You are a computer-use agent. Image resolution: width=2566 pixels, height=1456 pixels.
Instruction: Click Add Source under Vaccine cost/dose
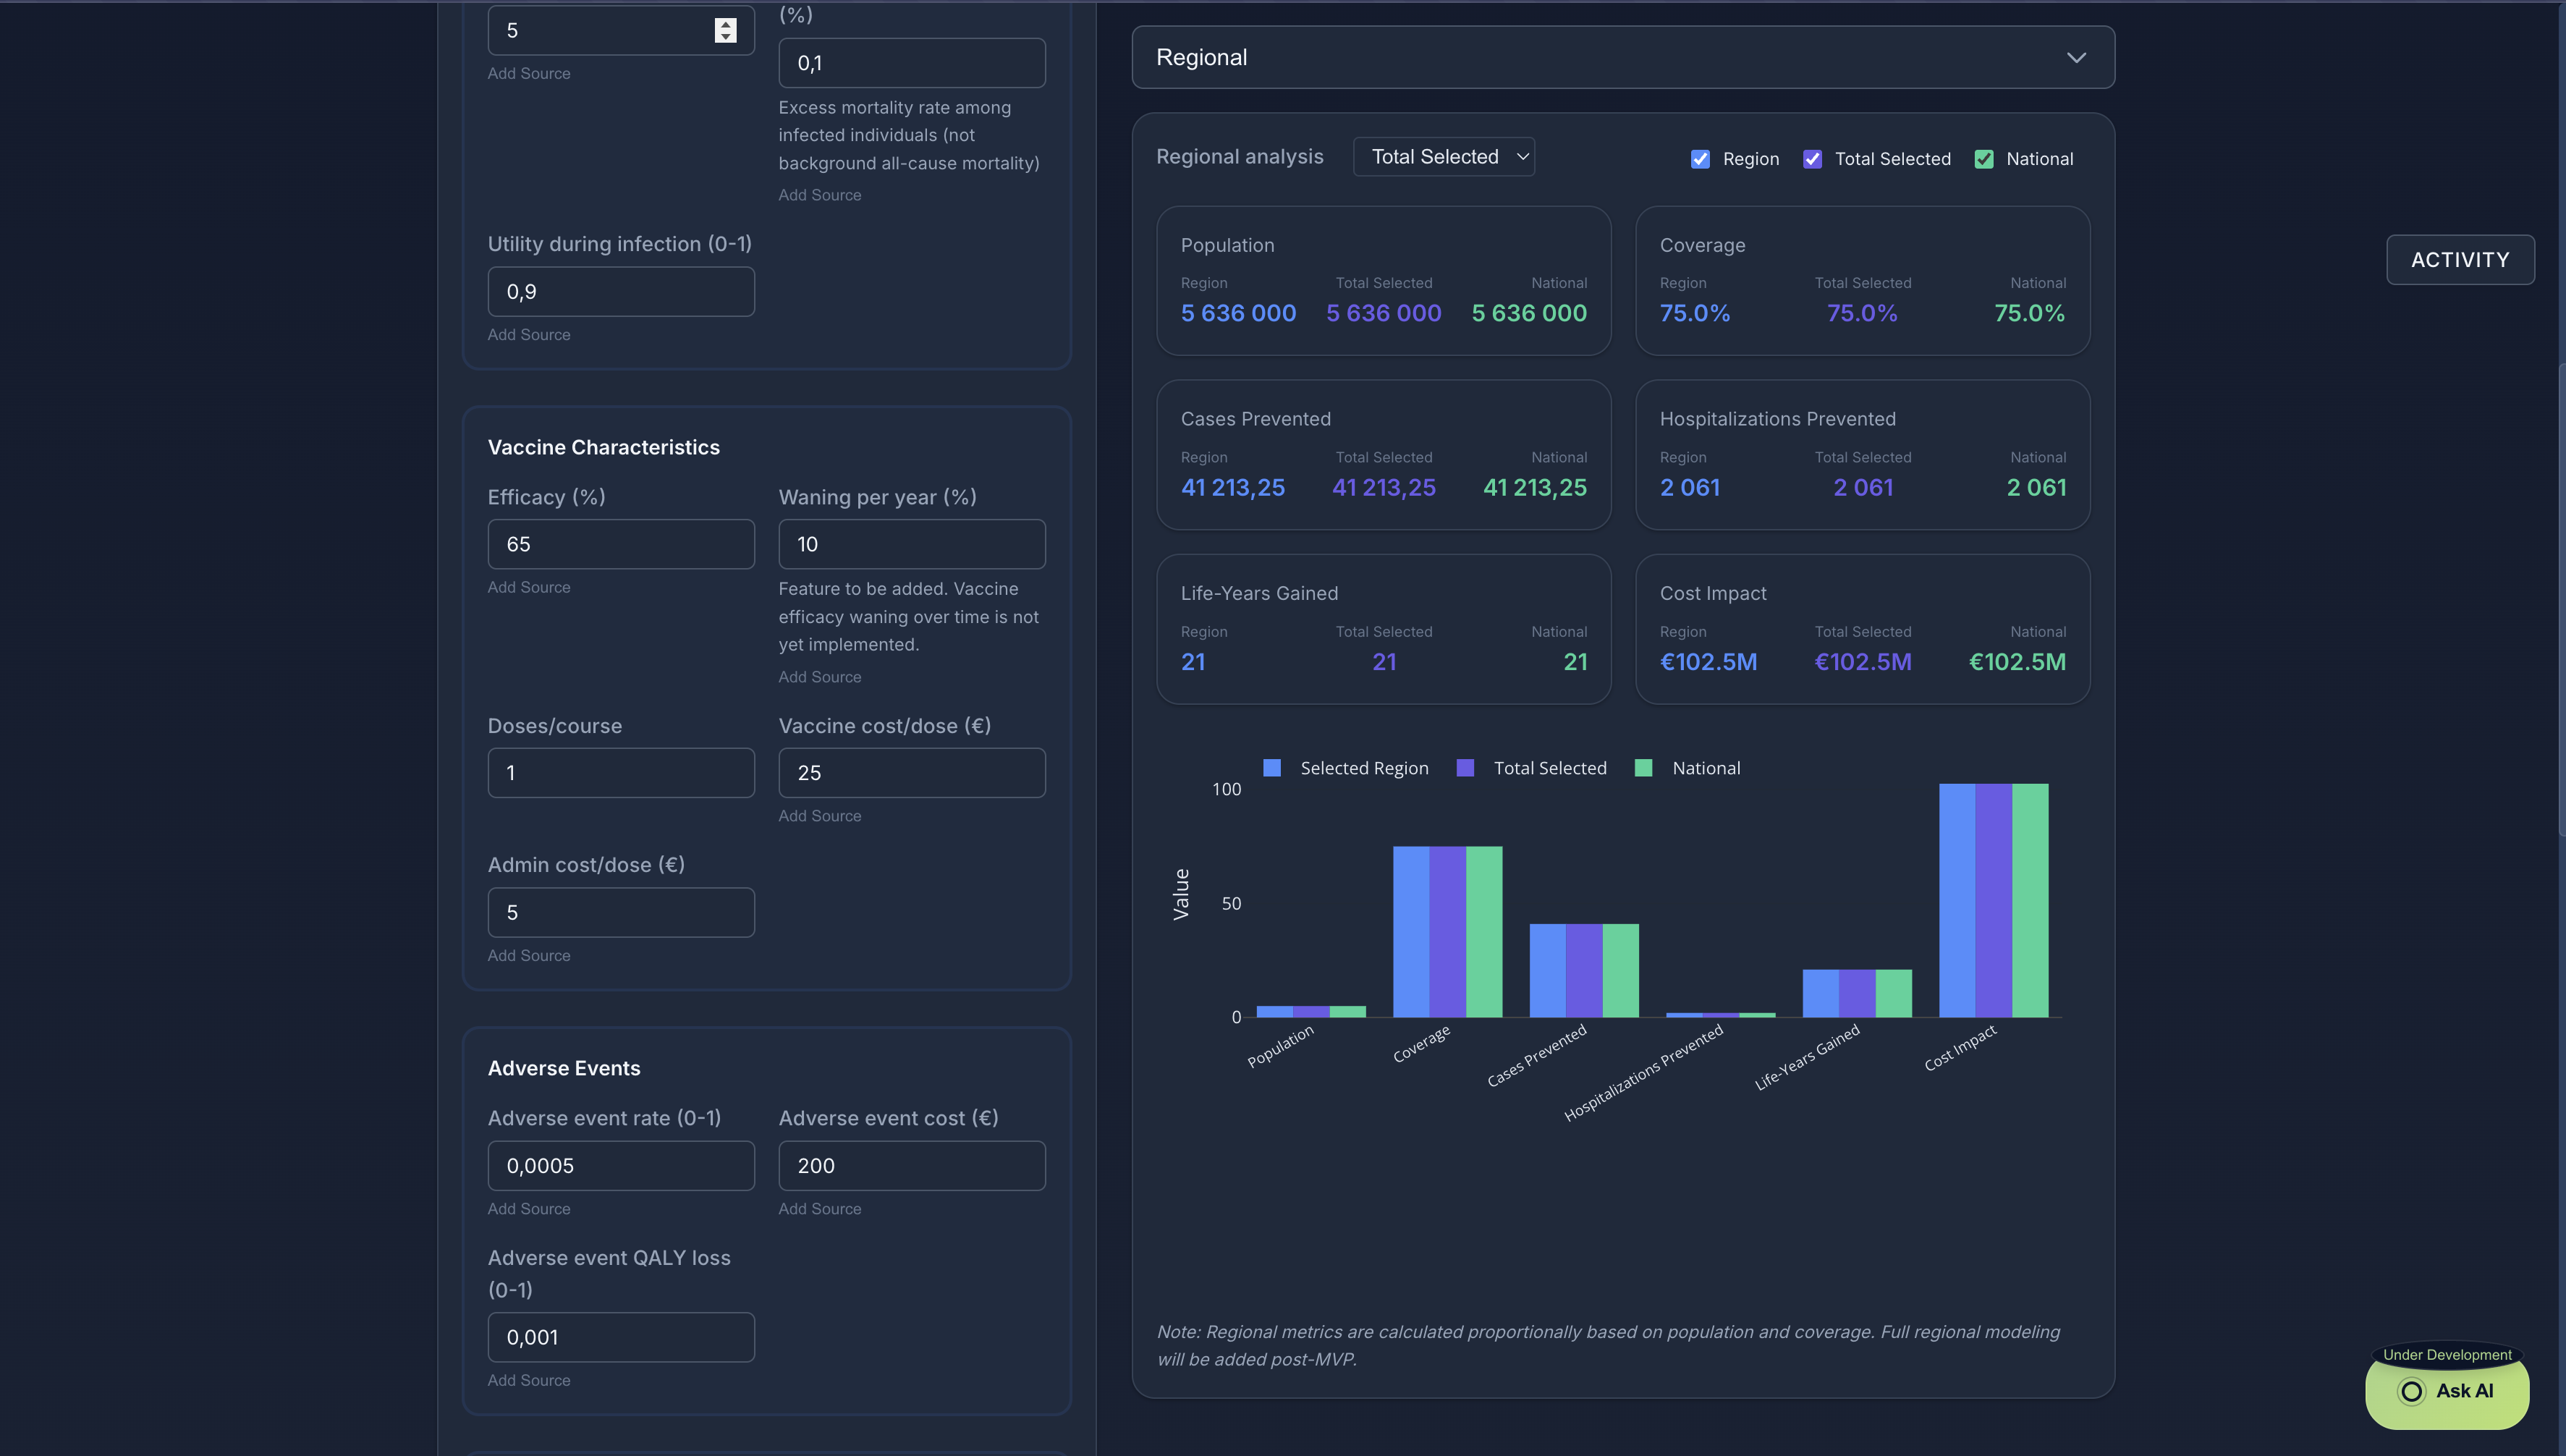(820, 816)
